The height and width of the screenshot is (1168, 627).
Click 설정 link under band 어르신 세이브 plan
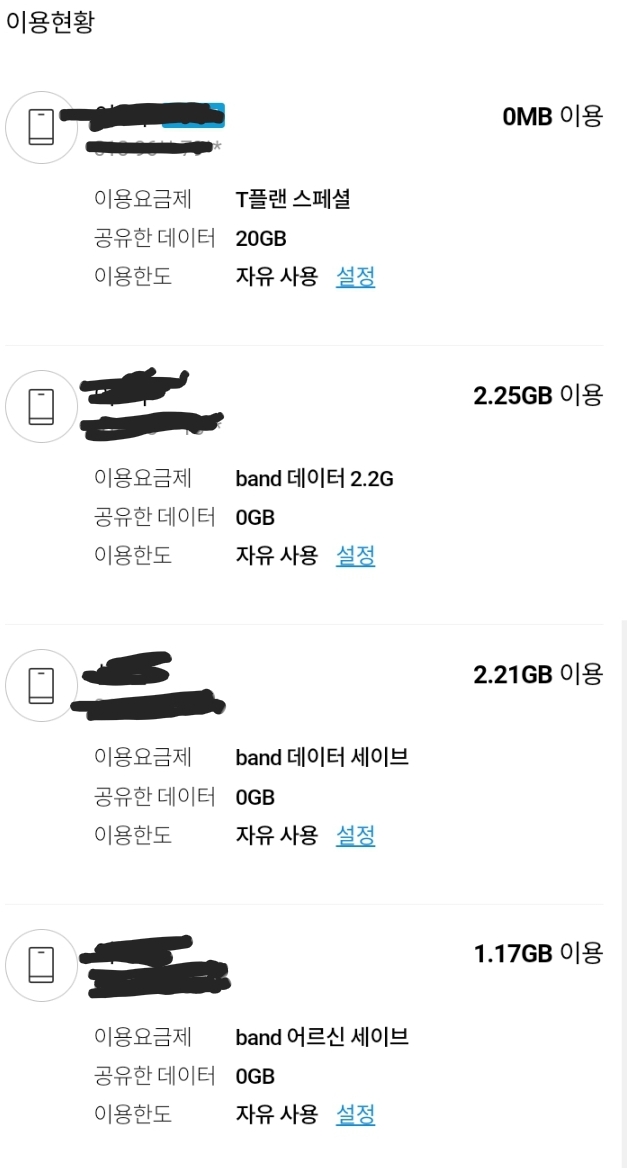(355, 1114)
